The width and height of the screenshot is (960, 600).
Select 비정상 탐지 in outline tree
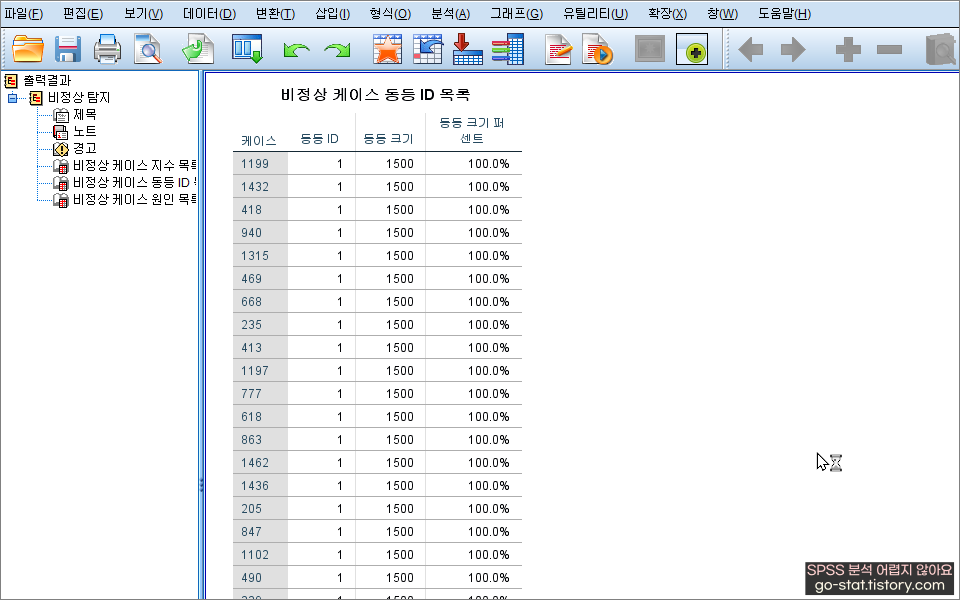(79, 97)
